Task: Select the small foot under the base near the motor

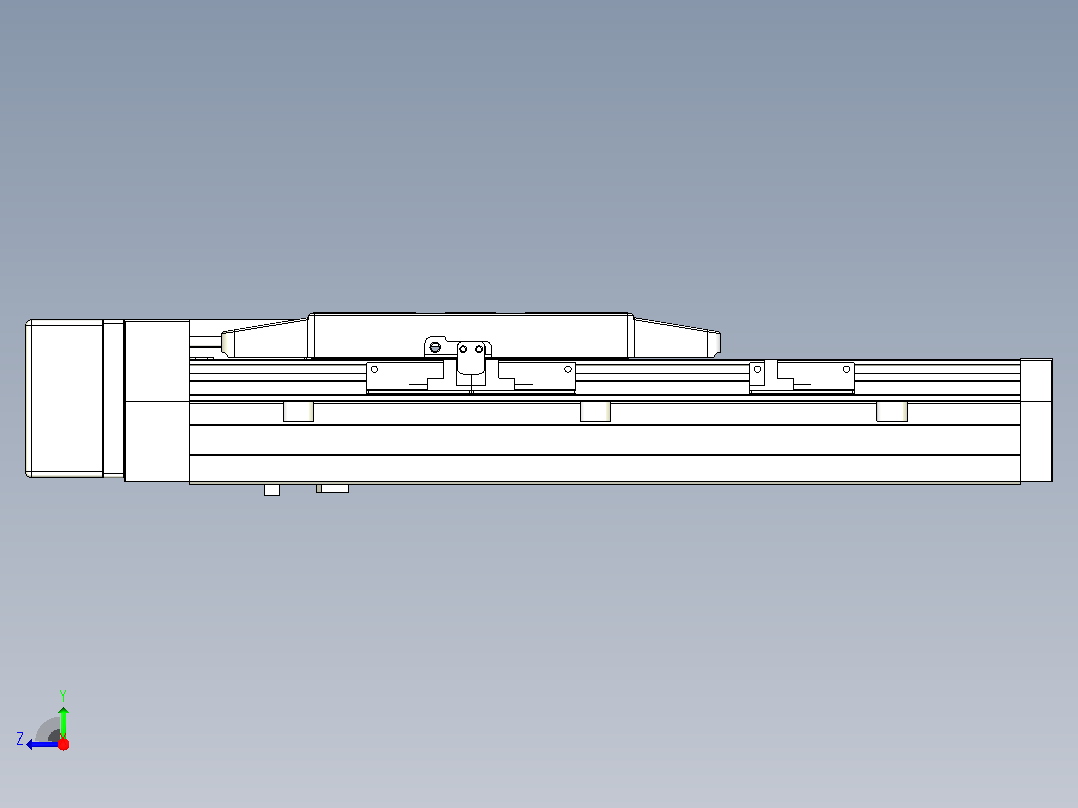Action: click(272, 490)
